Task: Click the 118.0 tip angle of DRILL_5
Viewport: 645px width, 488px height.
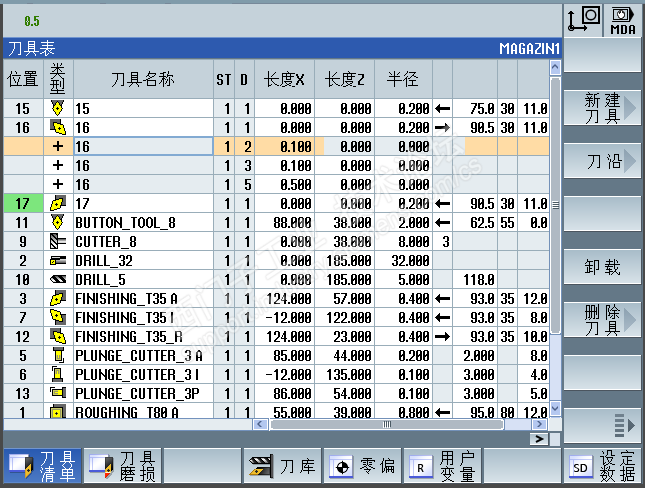Action: [x=479, y=280]
